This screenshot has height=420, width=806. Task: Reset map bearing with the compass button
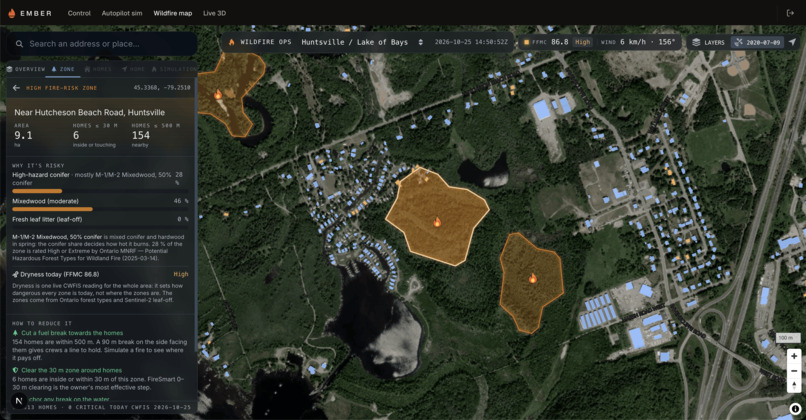click(794, 385)
